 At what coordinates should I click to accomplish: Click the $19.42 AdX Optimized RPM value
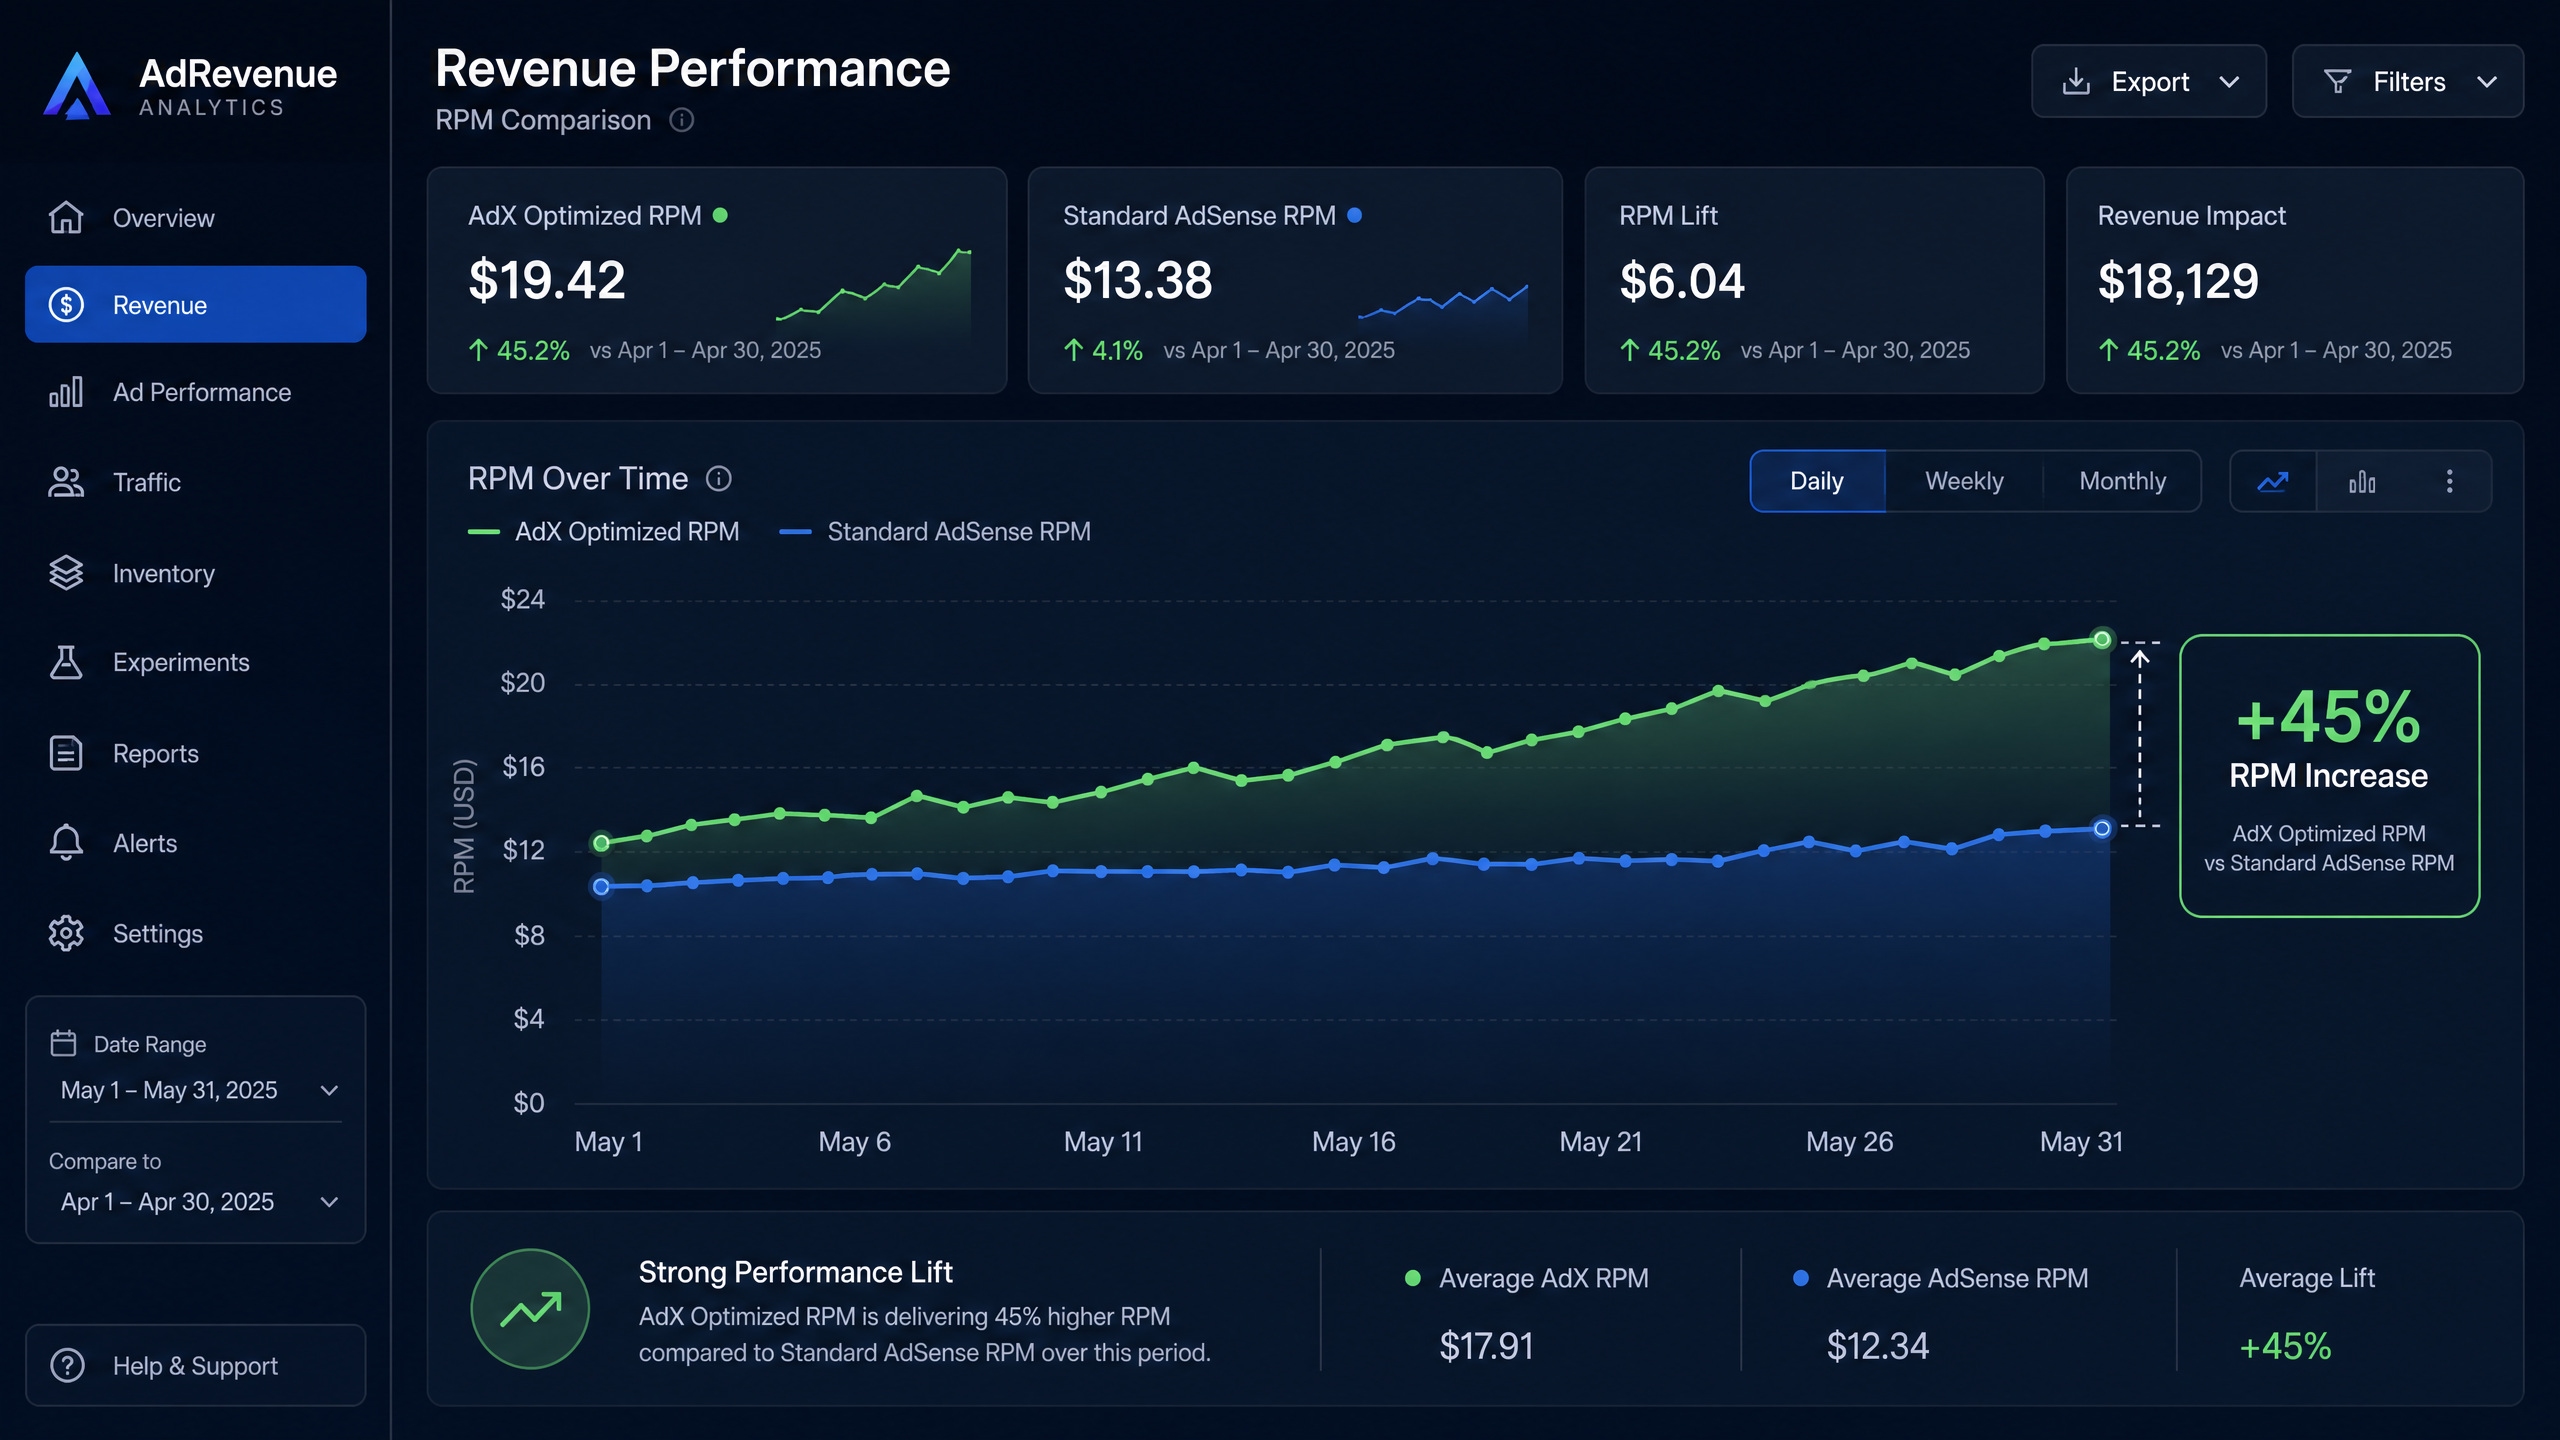pyautogui.click(x=547, y=280)
